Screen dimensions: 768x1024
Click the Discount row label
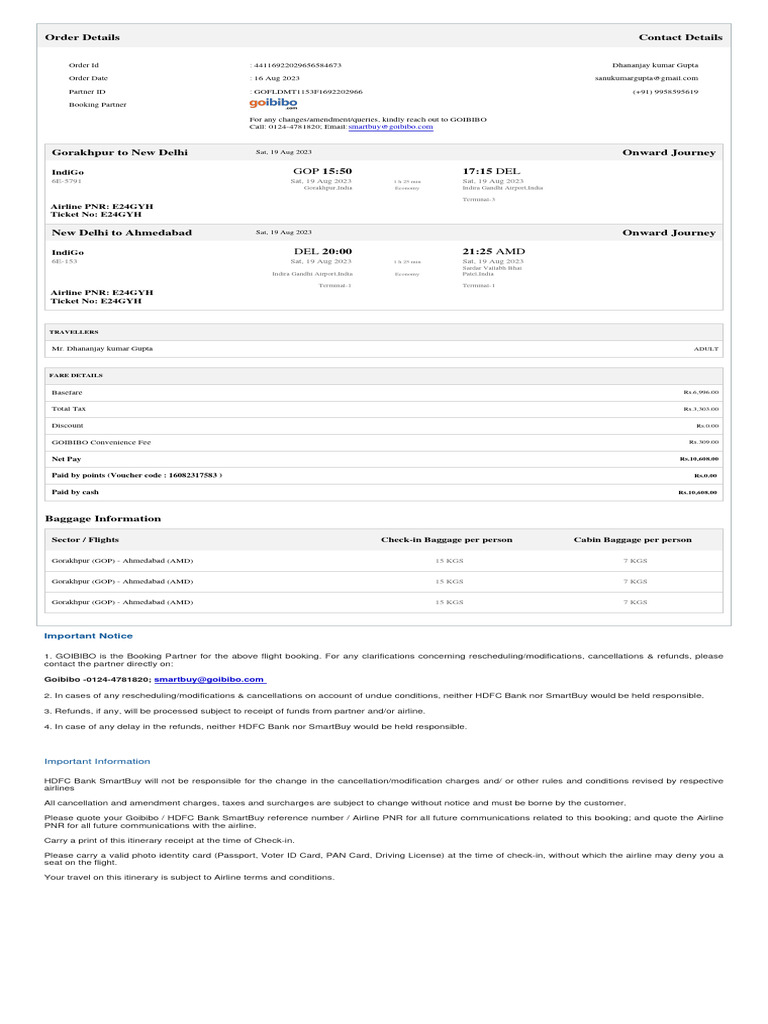point(67,426)
